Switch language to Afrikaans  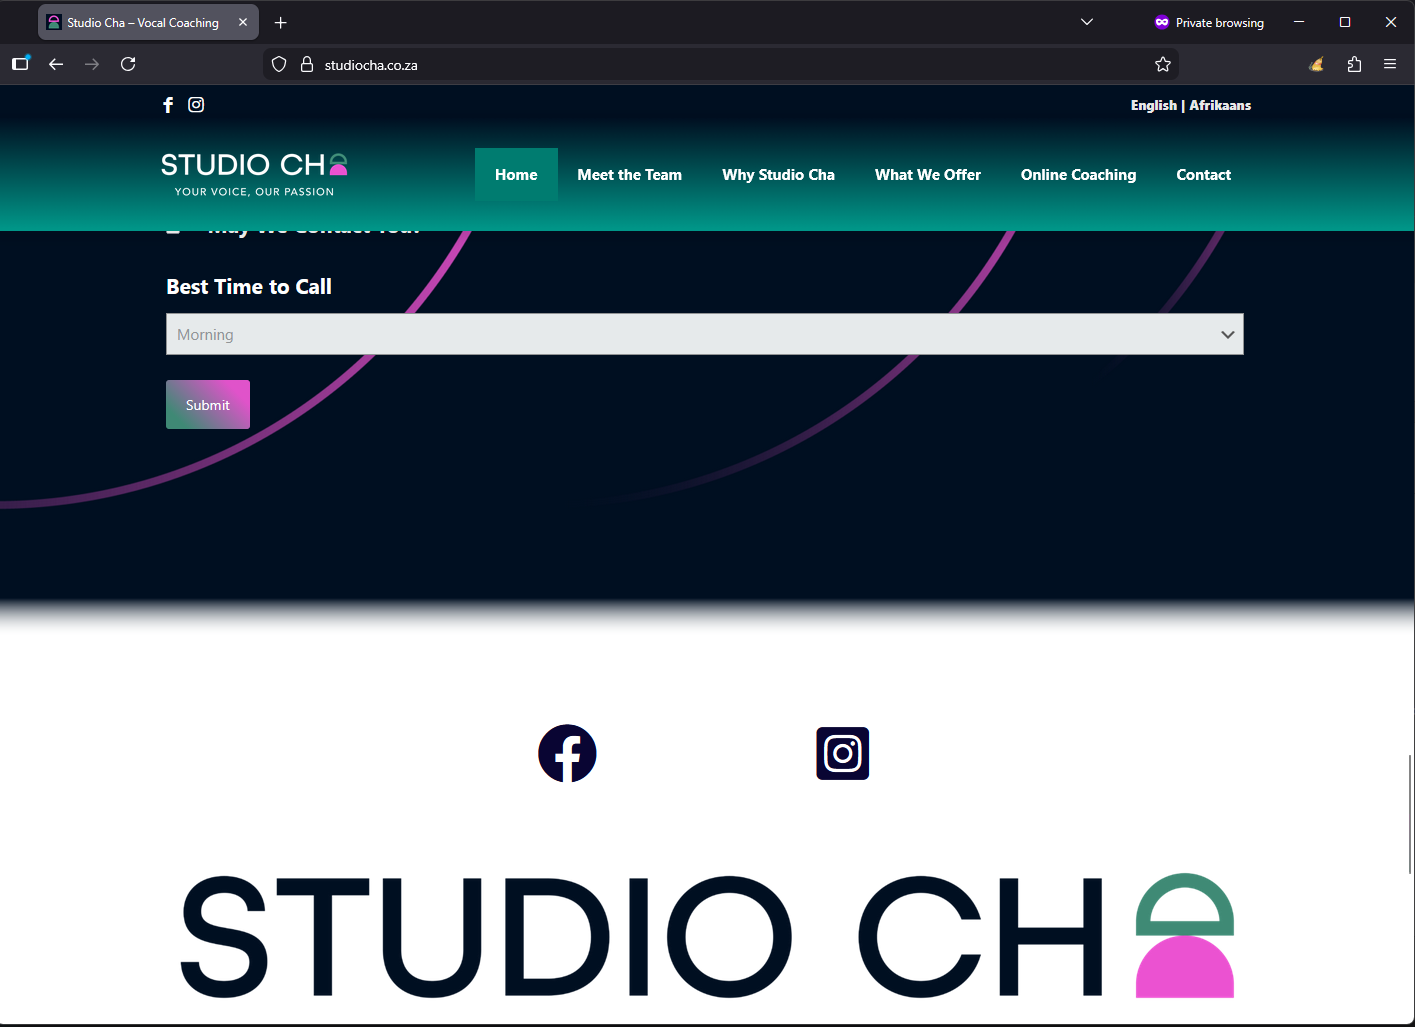1220,105
